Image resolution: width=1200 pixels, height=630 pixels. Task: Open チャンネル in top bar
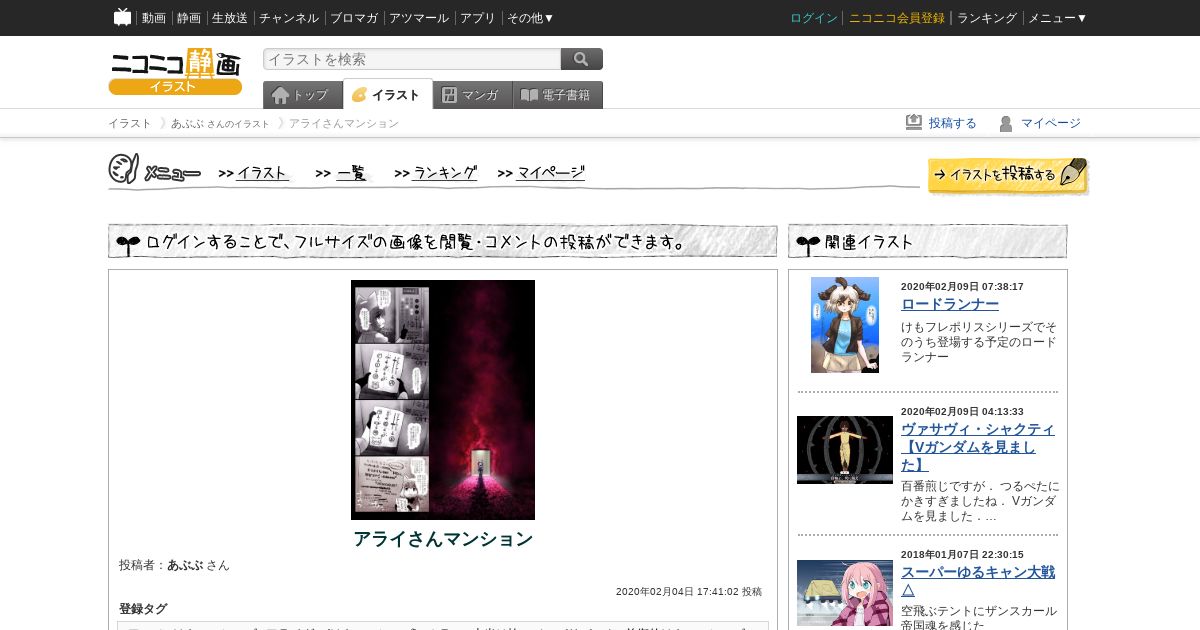pyautogui.click(x=289, y=18)
